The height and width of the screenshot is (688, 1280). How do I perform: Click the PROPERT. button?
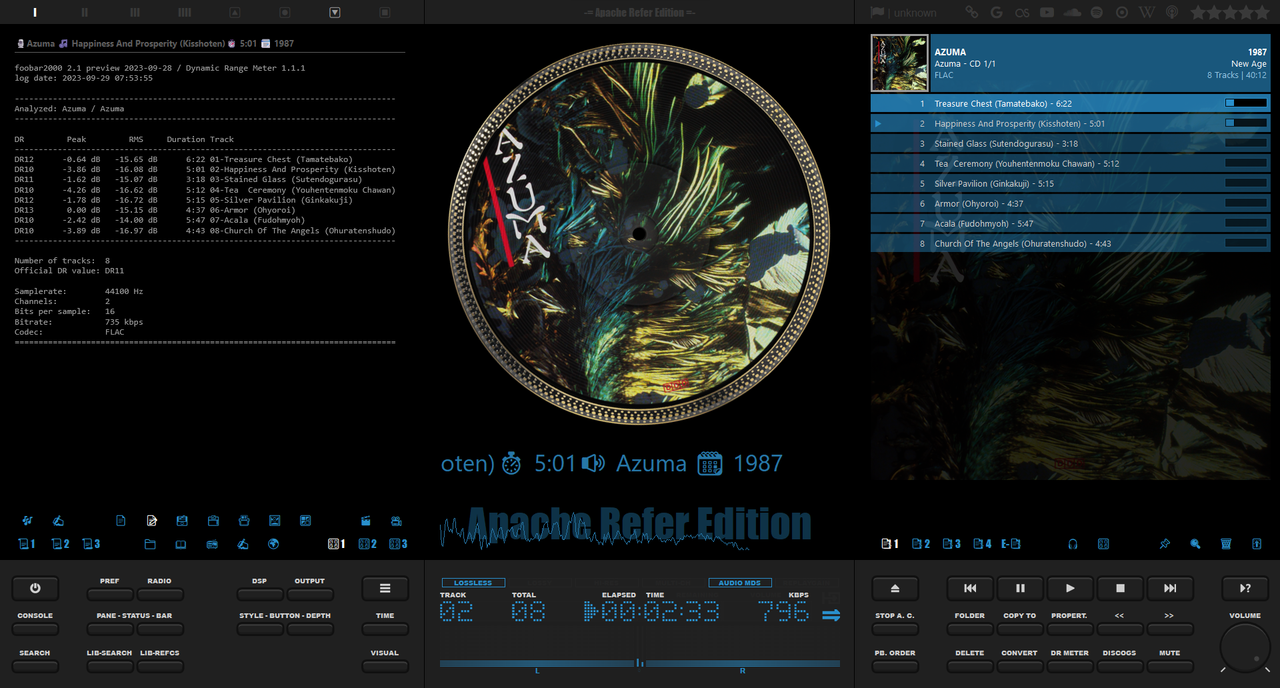tap(1070, 628)
